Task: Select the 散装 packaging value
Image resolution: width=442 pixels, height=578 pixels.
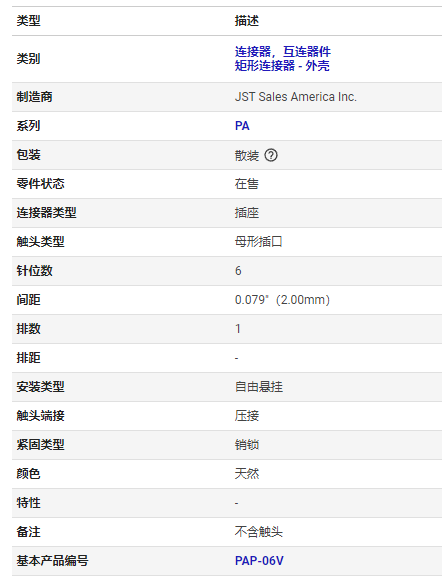Action: tap(247, 155)
